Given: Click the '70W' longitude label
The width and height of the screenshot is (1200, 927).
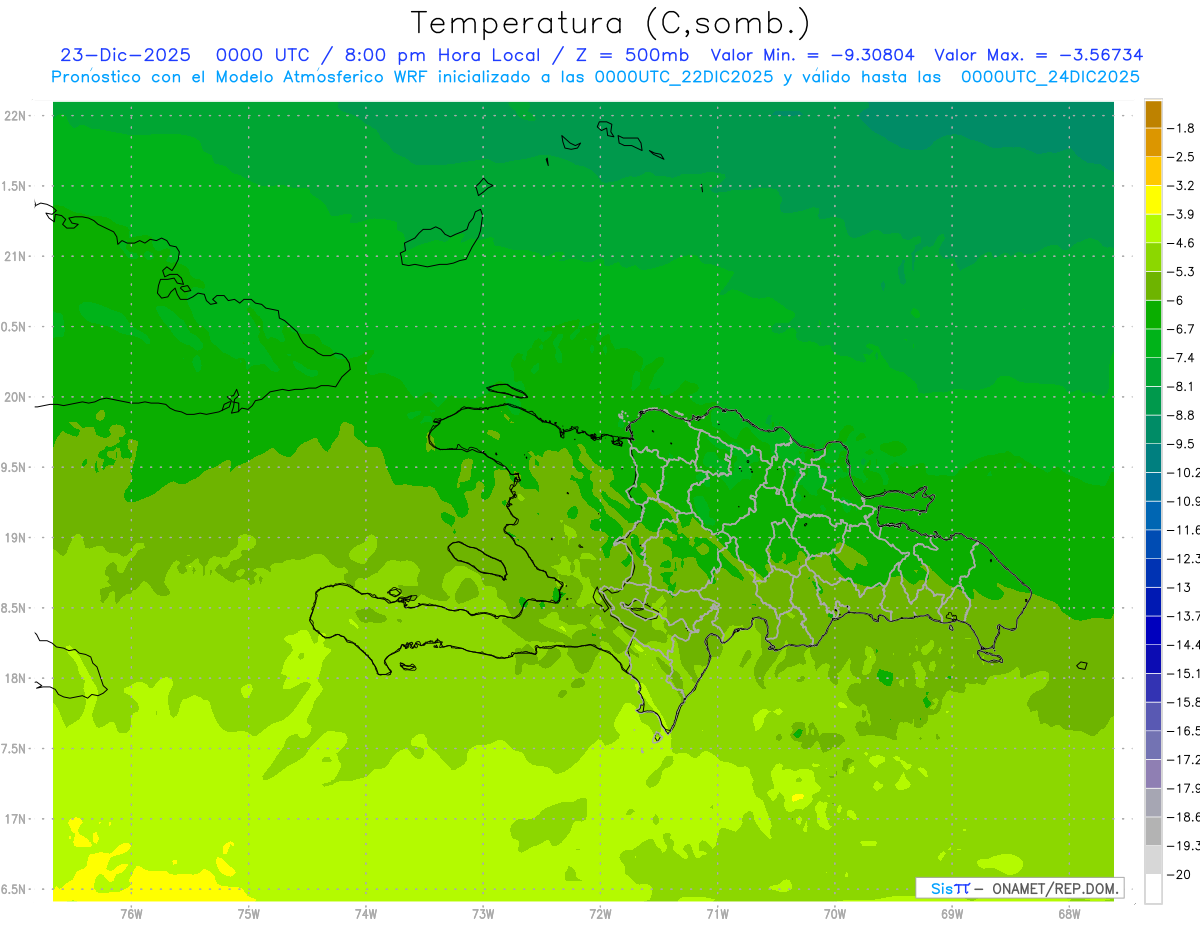Looking at the screenshot, I should point(835,913).
